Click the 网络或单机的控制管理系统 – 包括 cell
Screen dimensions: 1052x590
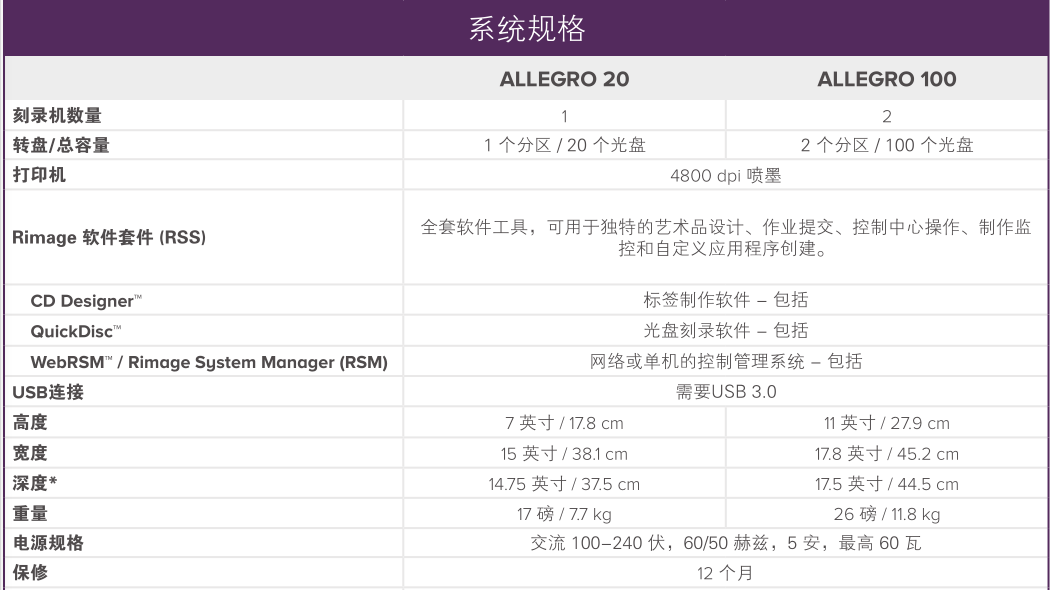point(725,362)
